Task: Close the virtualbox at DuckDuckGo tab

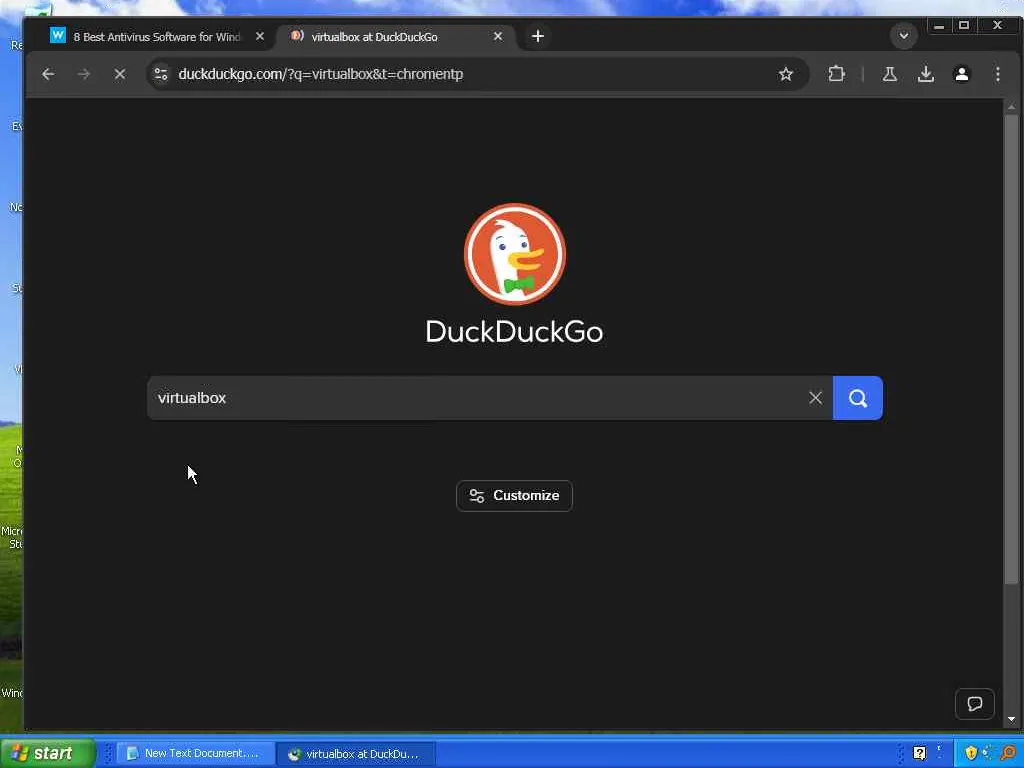Action: pyautogui.click(x=498, y=37)
